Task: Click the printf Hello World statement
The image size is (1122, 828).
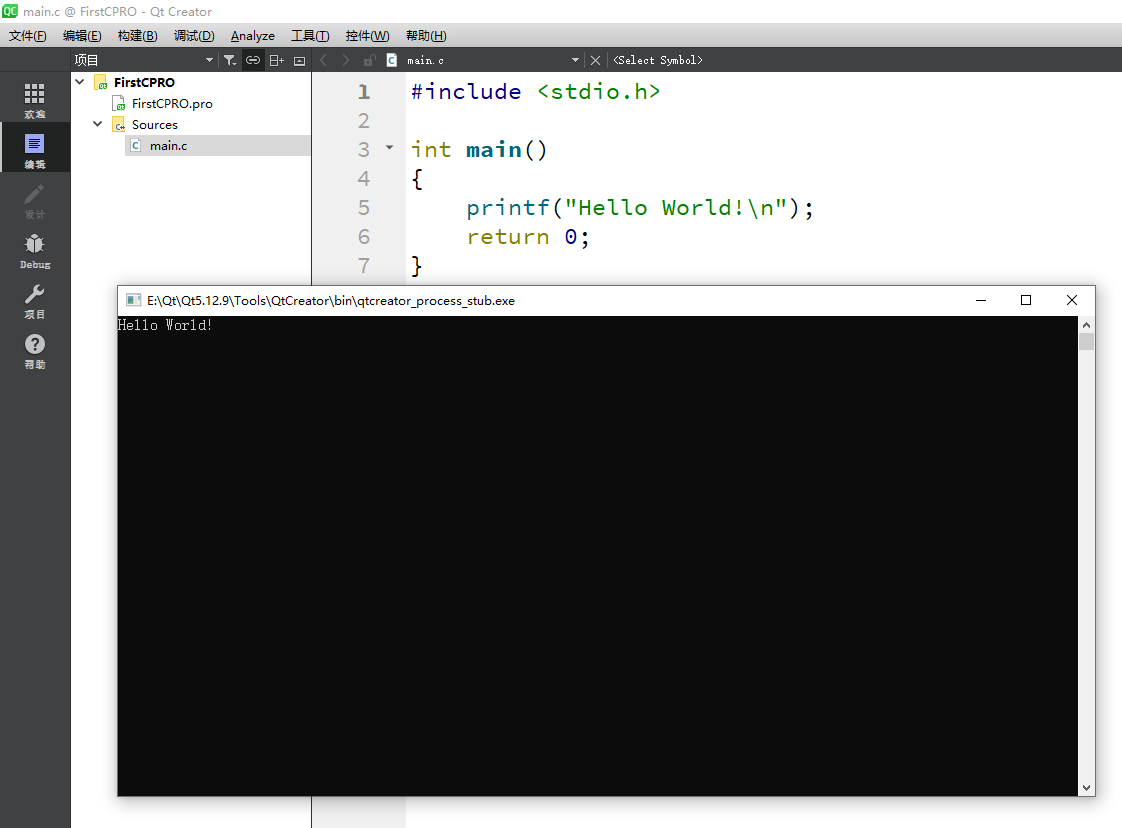Action: coord(640,208)
